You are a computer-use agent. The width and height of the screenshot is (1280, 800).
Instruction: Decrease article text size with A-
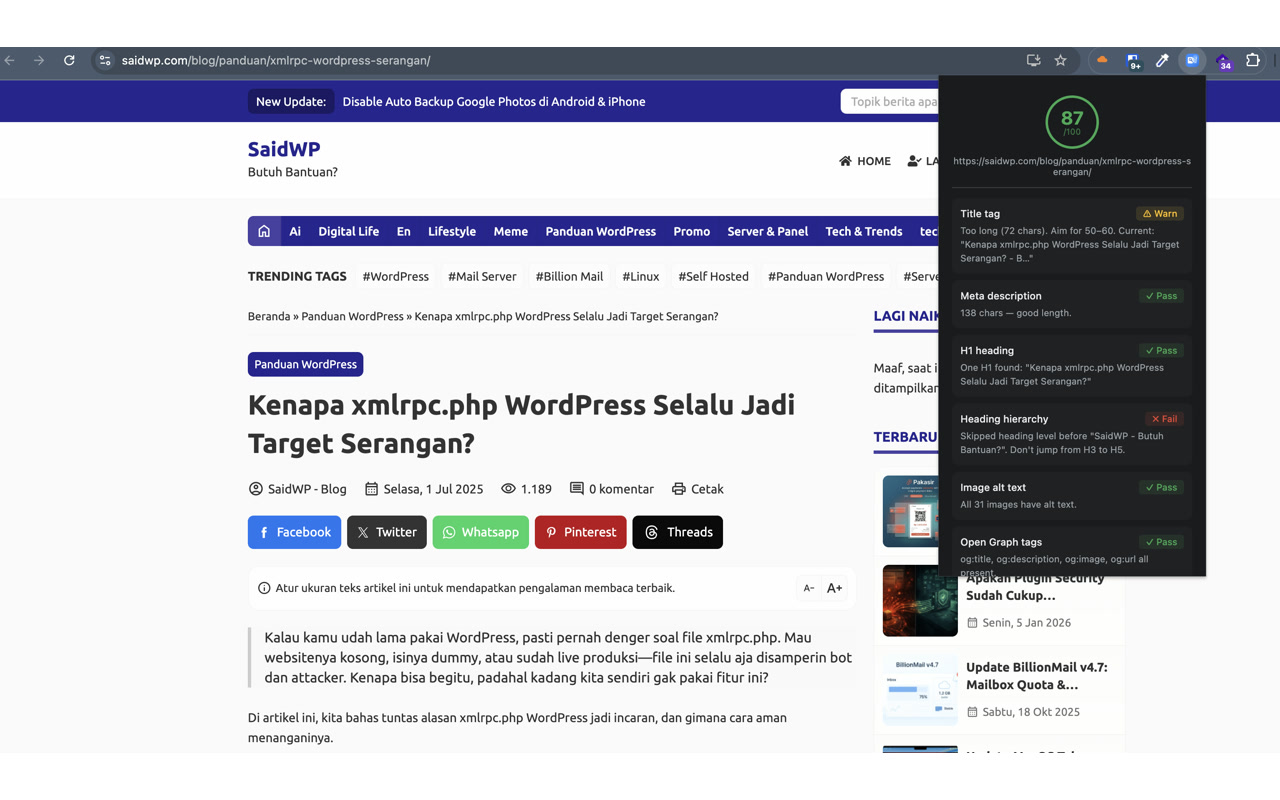[809, 588]
